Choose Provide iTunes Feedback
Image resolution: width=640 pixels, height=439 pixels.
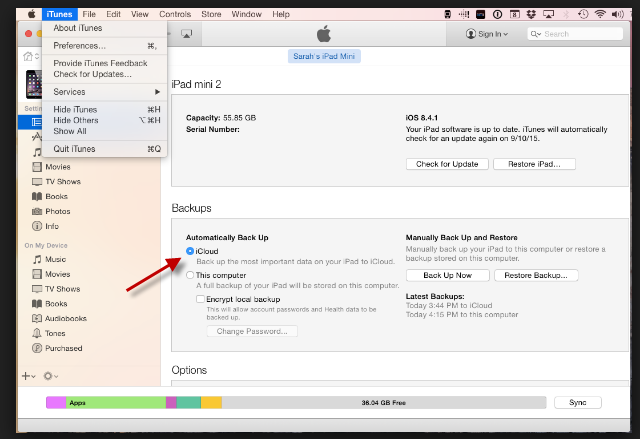pyautogui.click(x=105, y=63)
